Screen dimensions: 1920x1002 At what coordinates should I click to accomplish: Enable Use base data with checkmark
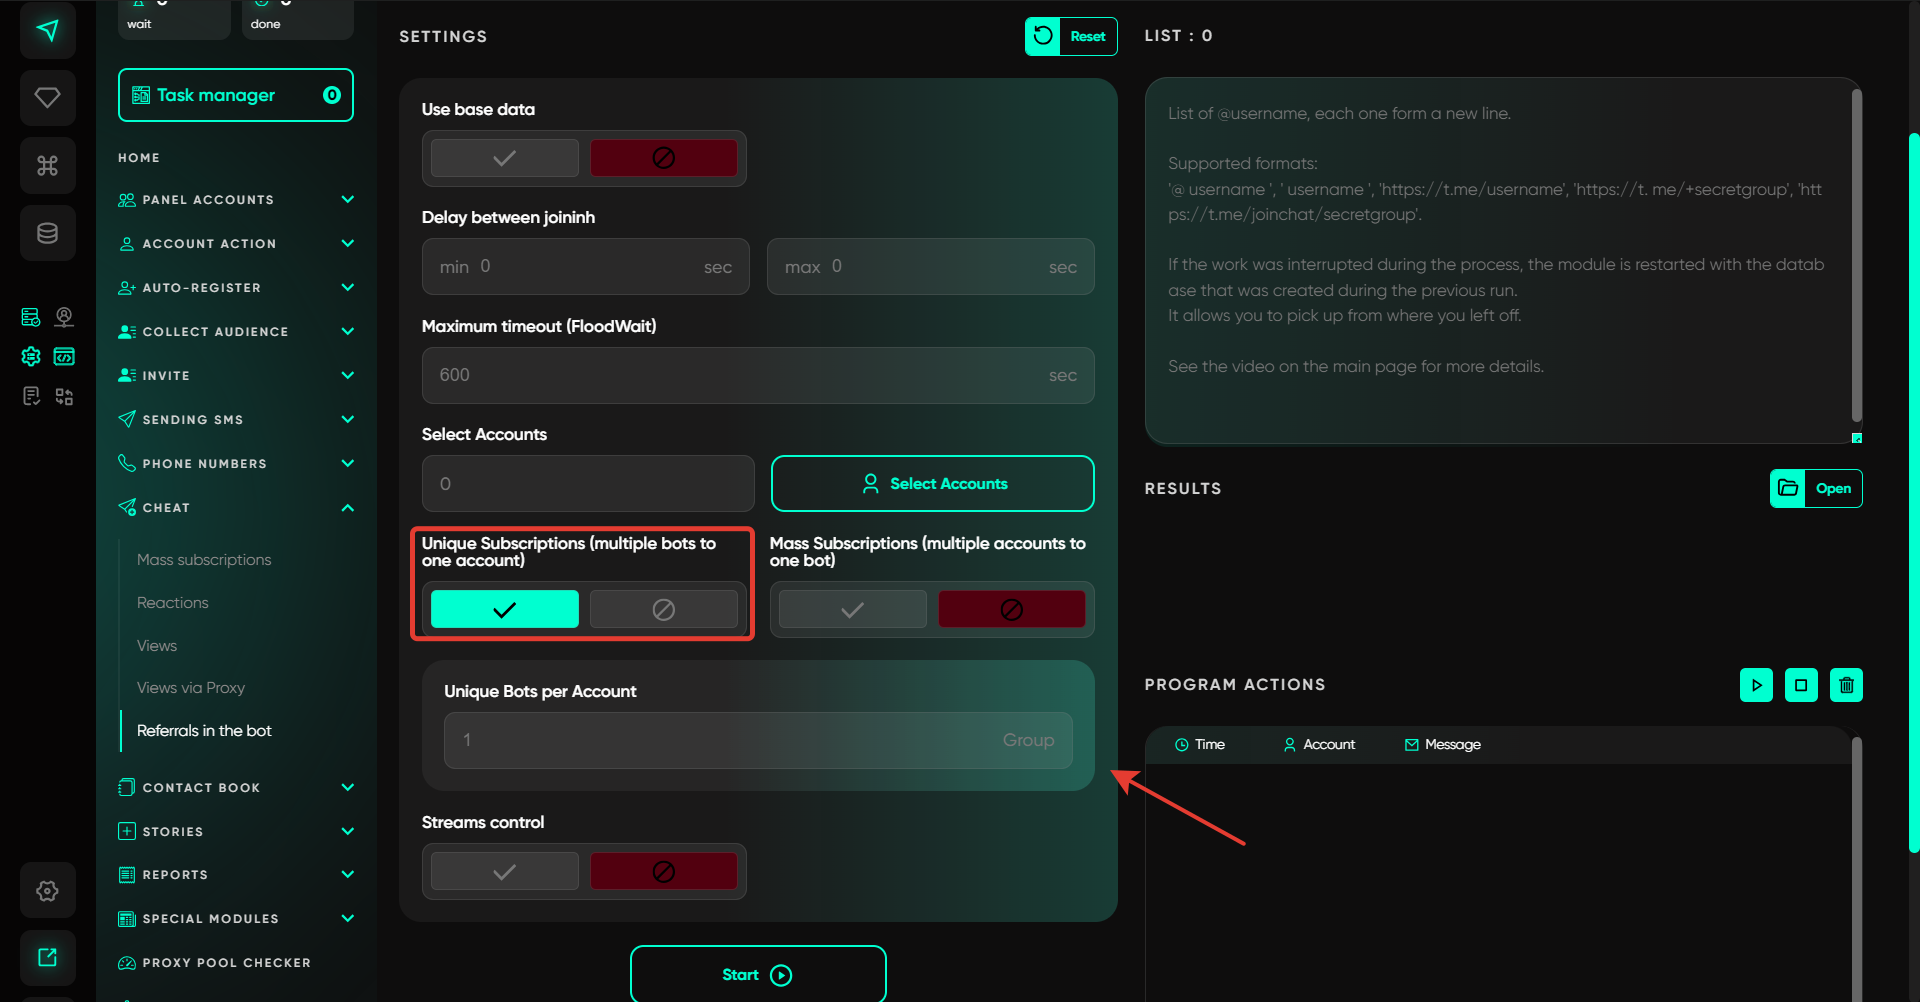(x=504, y=158)
